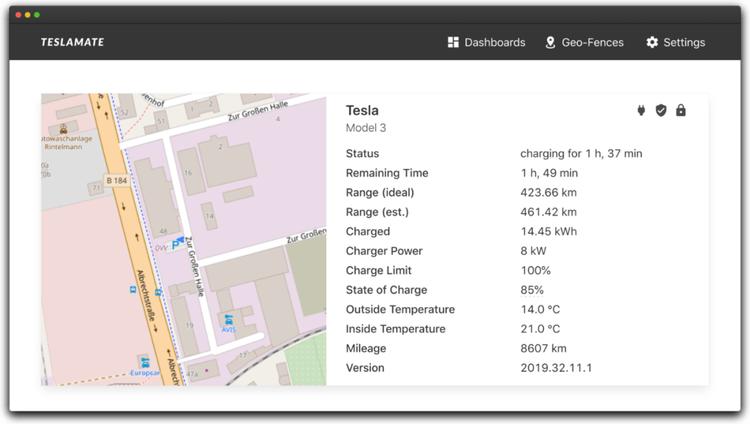Click the Model 3 subtitle

click(366, 128)
